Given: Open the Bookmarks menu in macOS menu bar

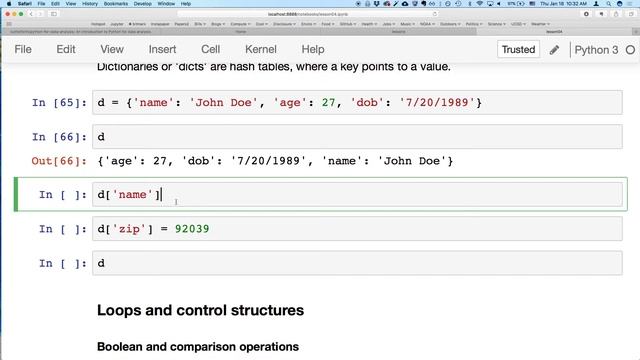Looking at the screenshot, I should (x=116, y=4).
